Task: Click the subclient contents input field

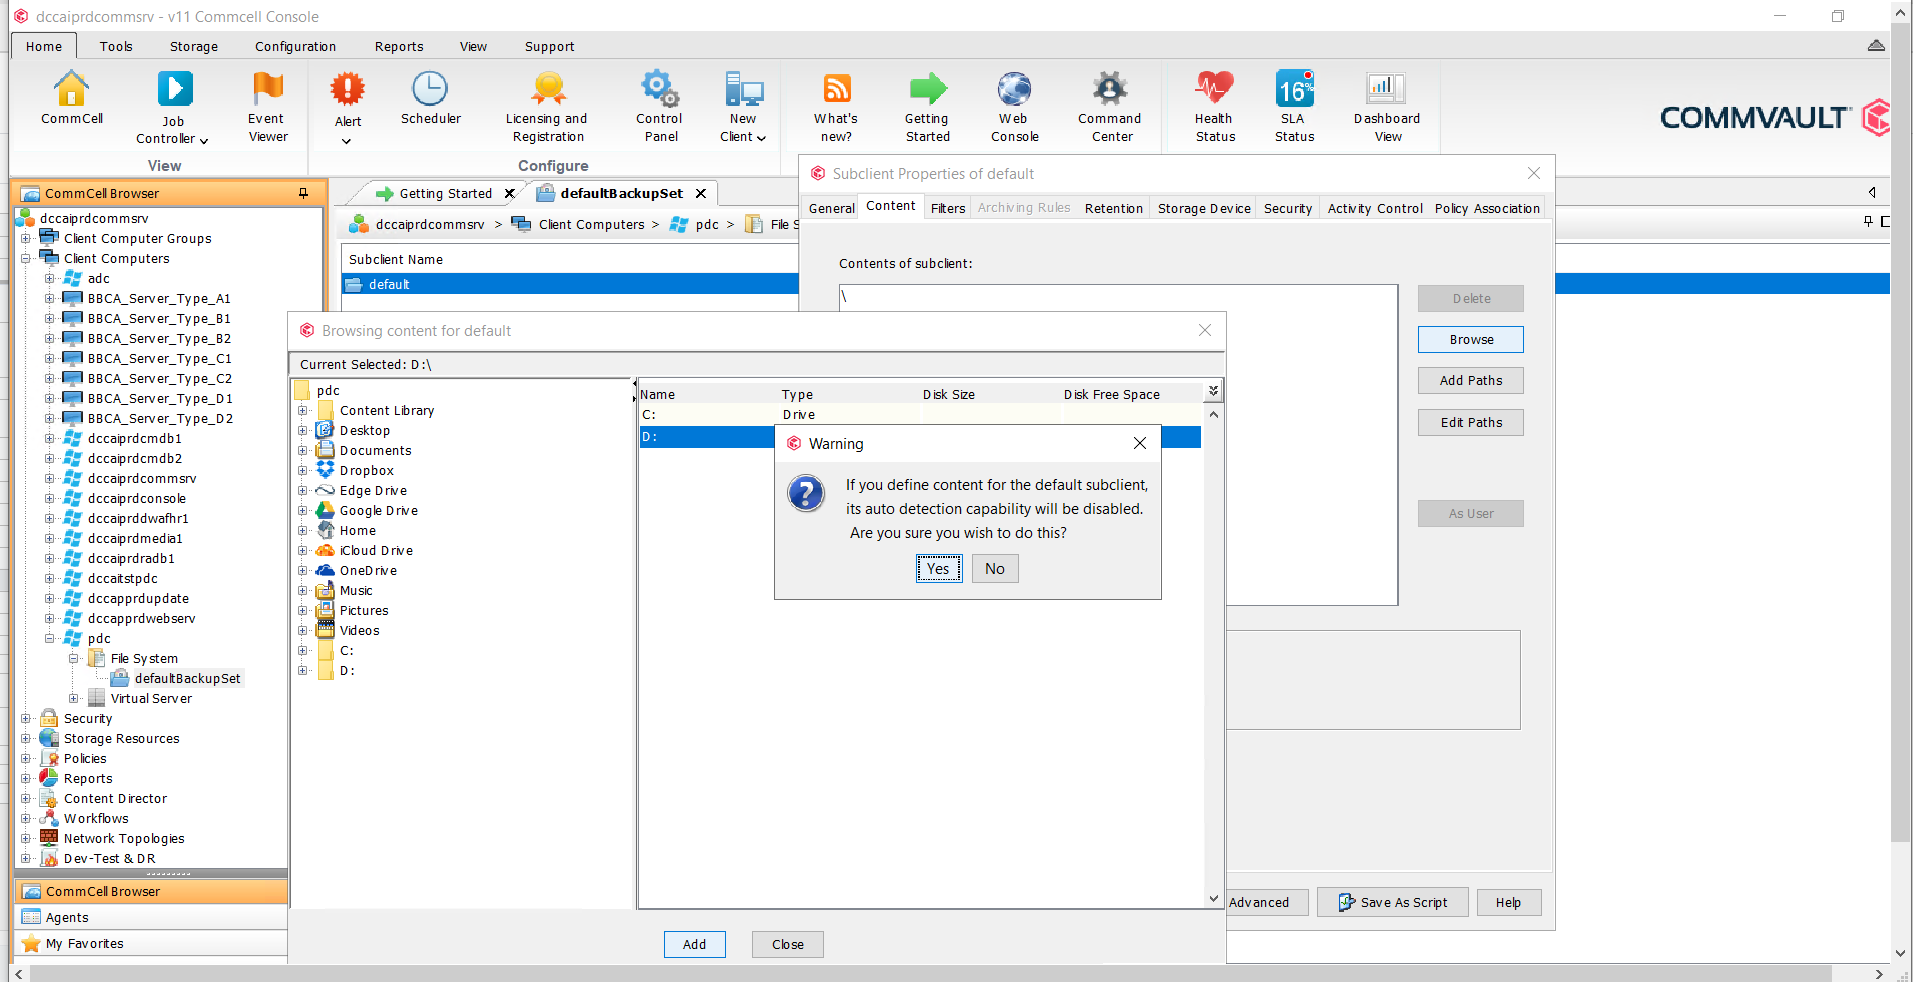Action: 1118,445
